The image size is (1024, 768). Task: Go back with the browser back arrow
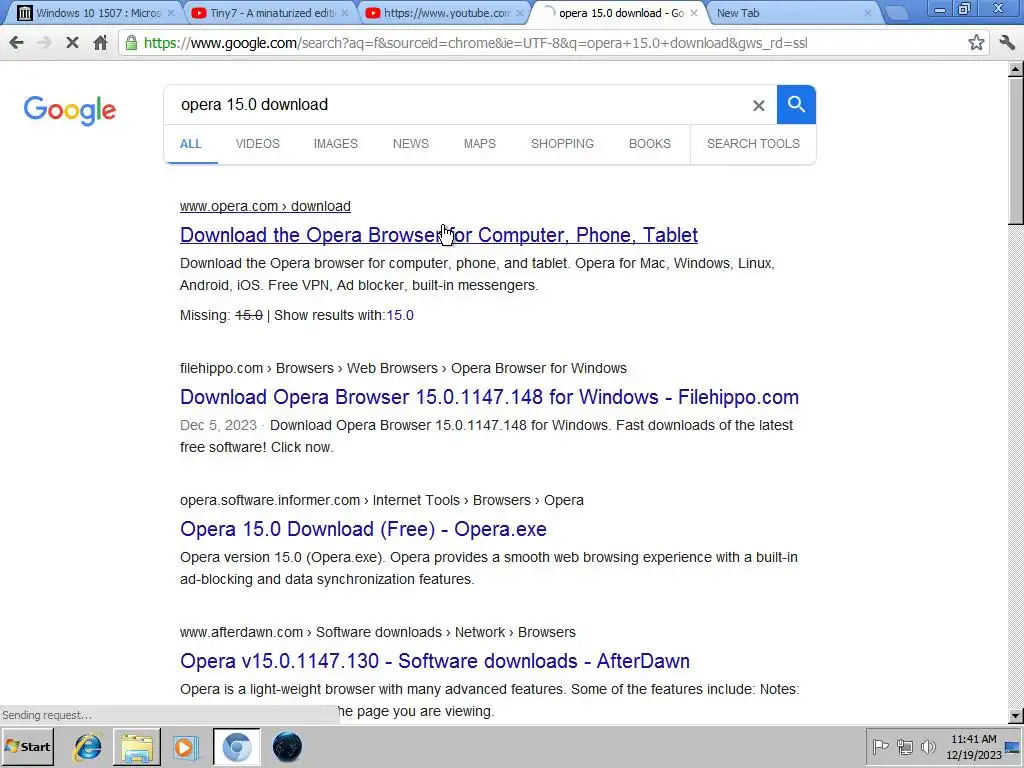tap(16, 43)
